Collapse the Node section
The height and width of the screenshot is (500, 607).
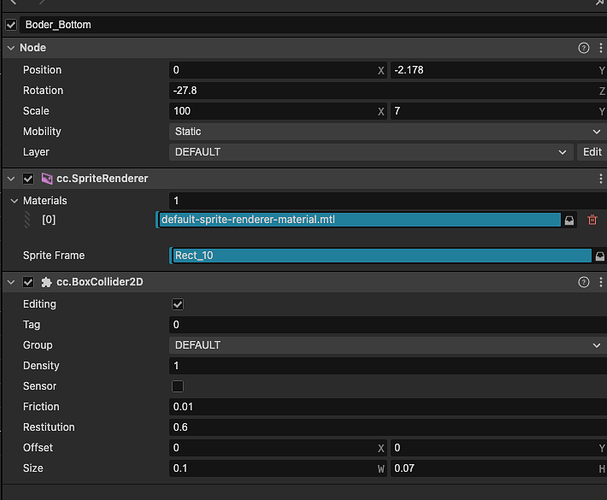(x=11, y=48)
